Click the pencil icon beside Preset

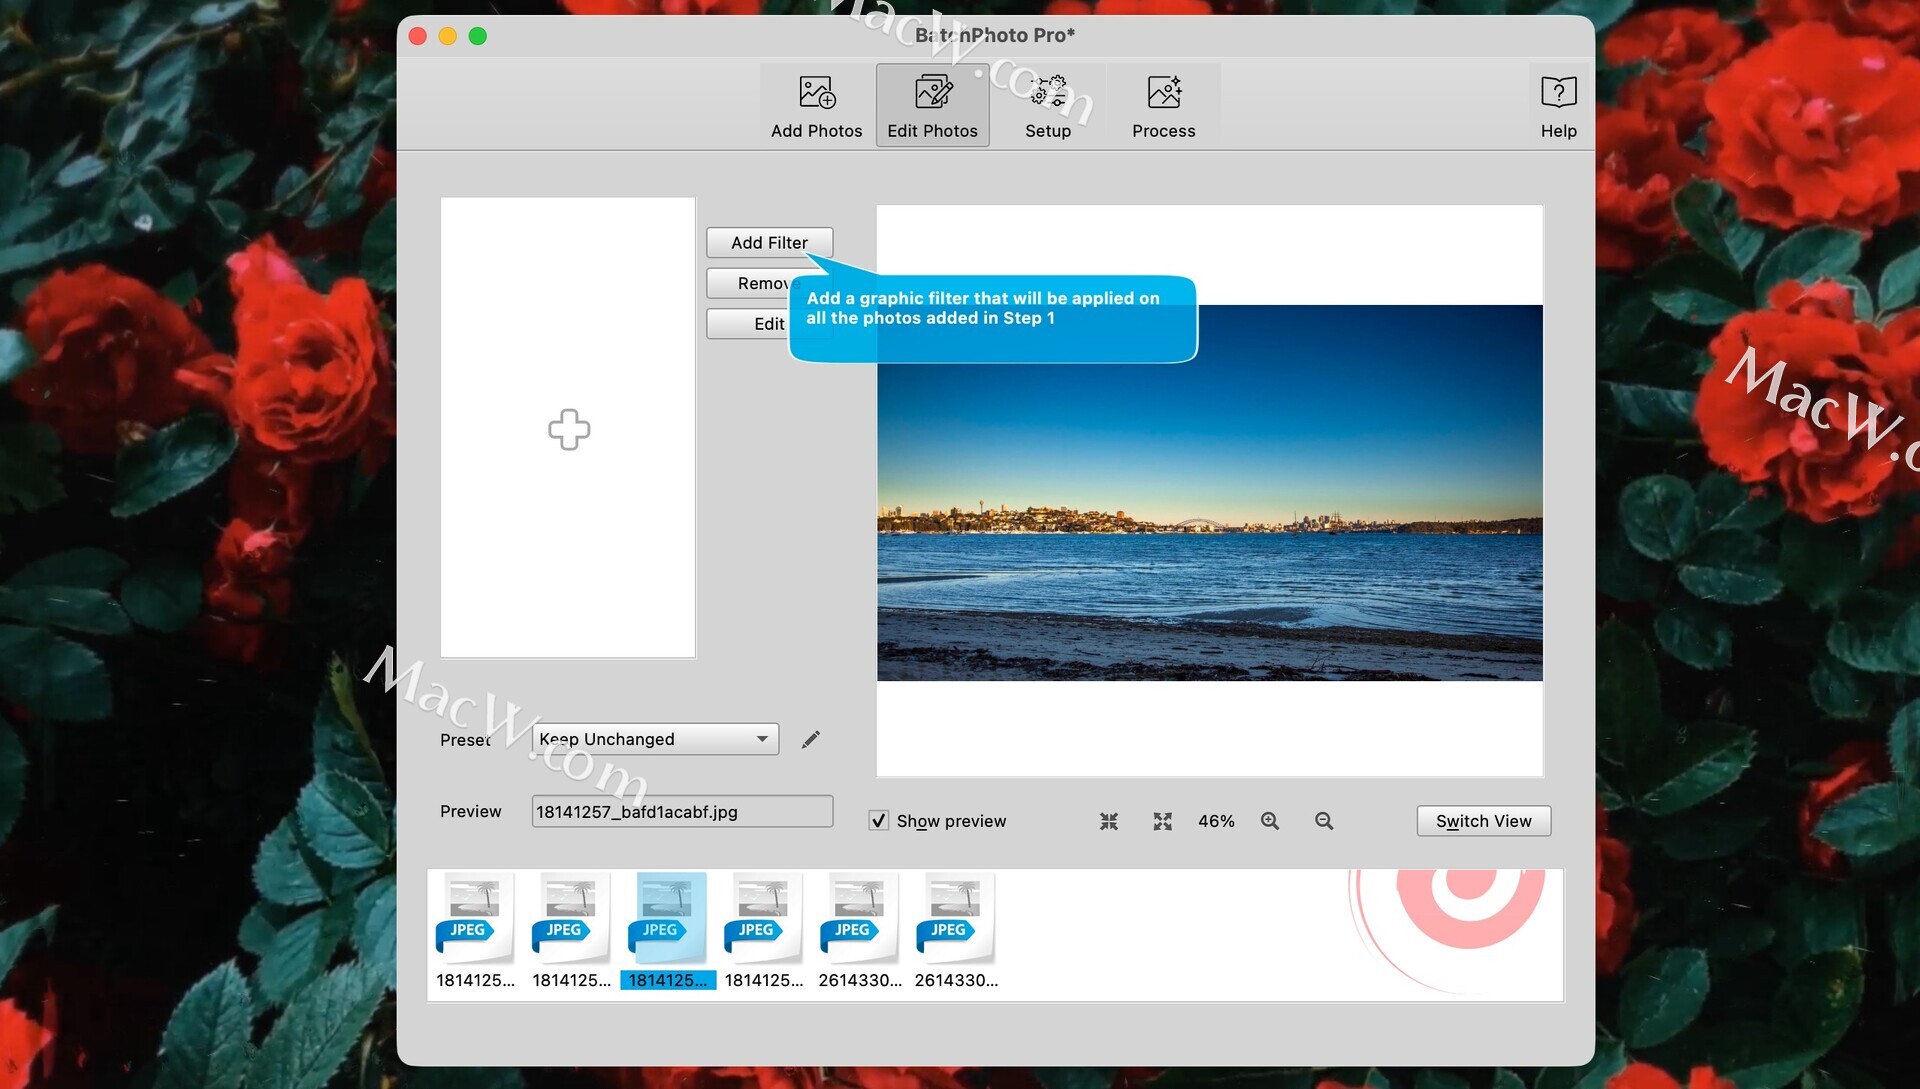click(810, 739)
